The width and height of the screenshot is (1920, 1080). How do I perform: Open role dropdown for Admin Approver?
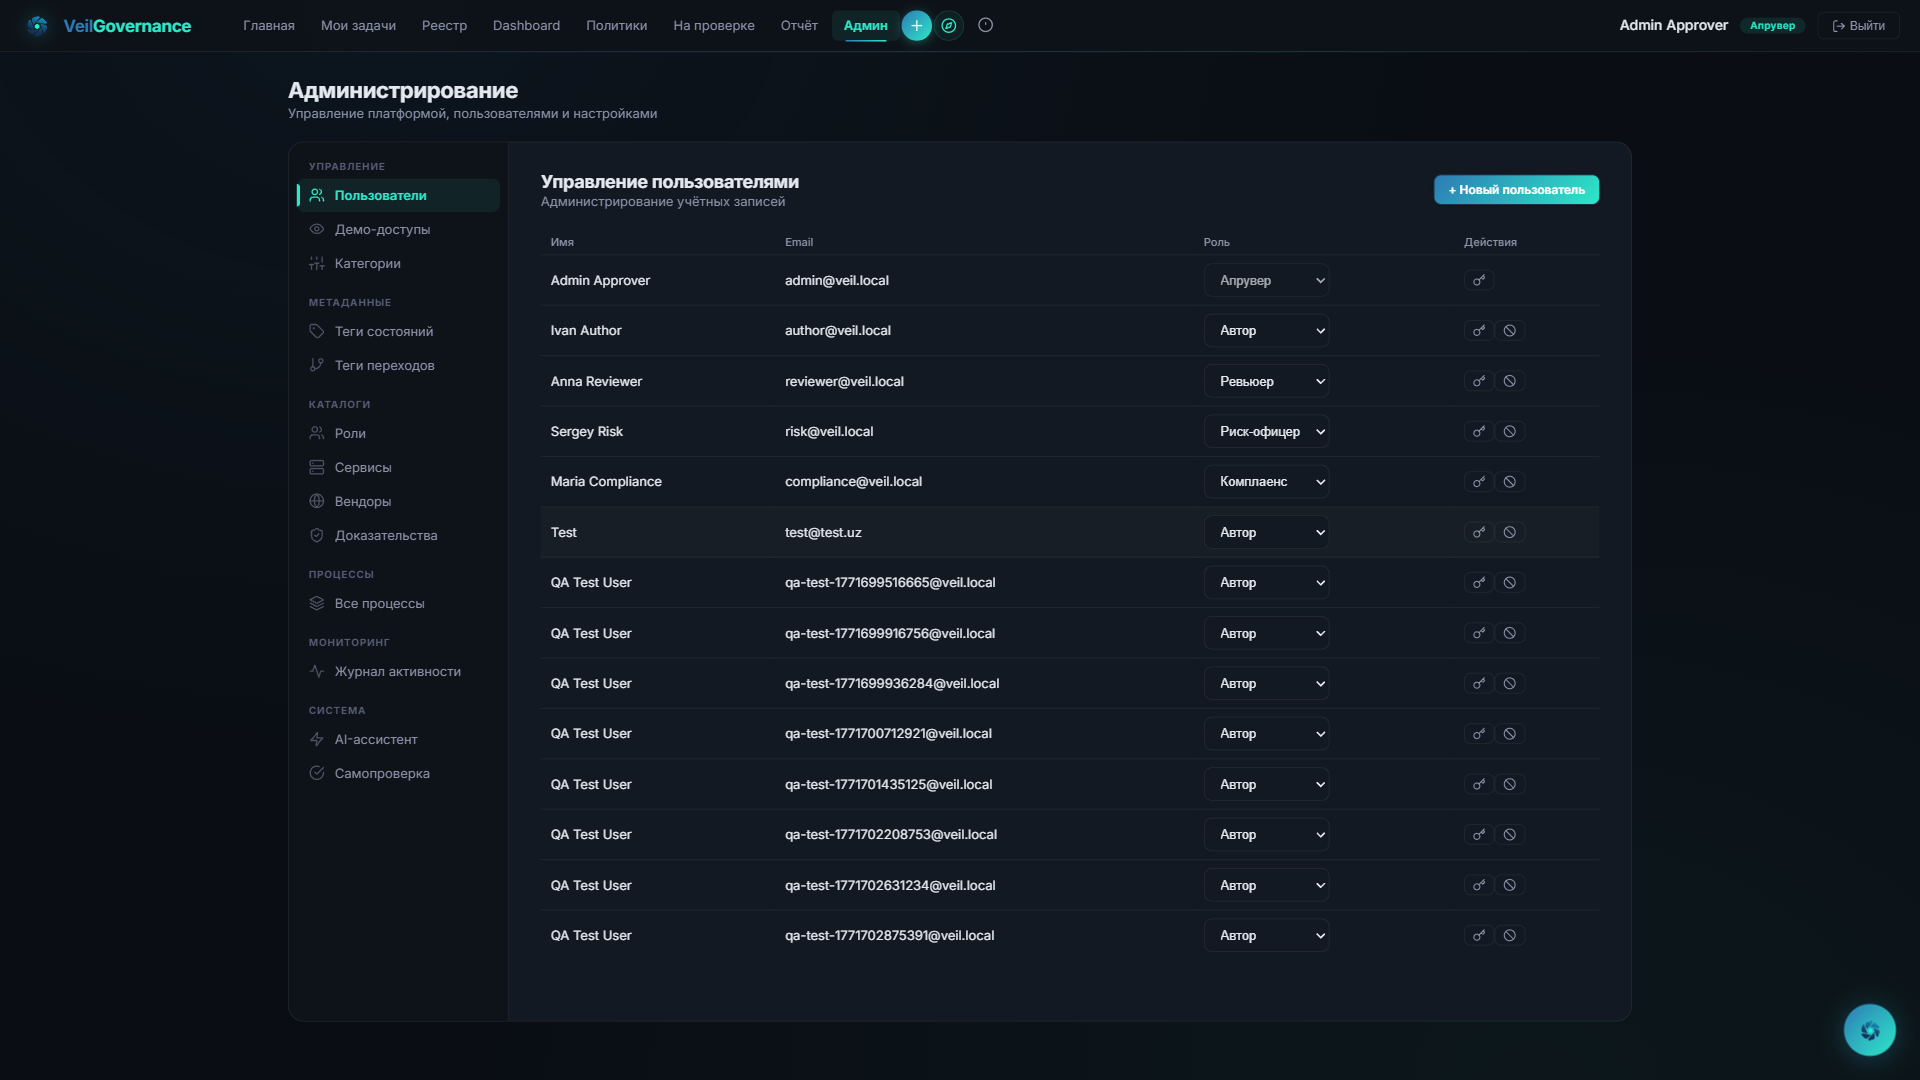[x=1266, y=280]
